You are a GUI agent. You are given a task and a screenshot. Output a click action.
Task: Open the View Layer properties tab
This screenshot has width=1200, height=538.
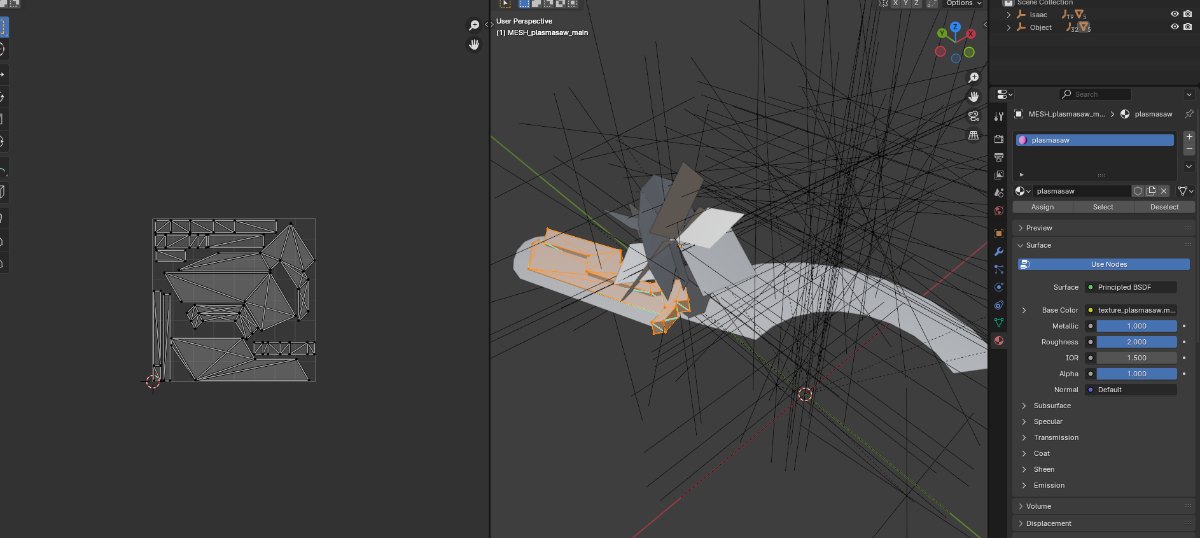pyautogui.click(x=998, y=174)
